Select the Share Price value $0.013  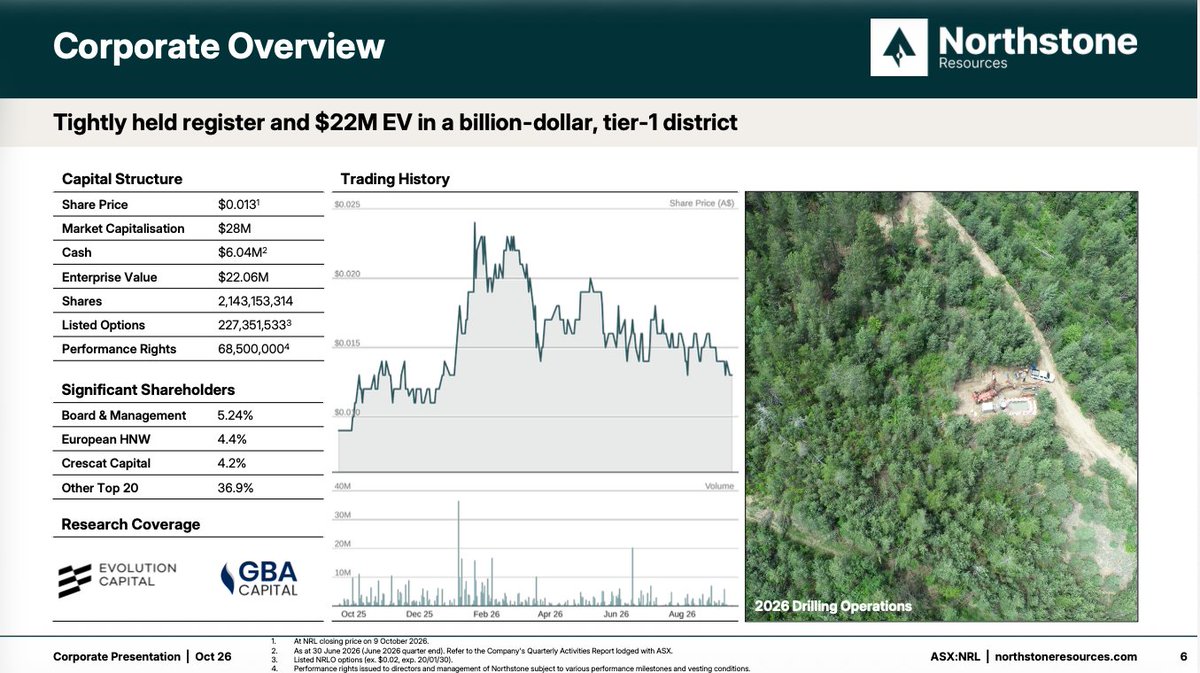pyautogui.click(x=239, y=204)
